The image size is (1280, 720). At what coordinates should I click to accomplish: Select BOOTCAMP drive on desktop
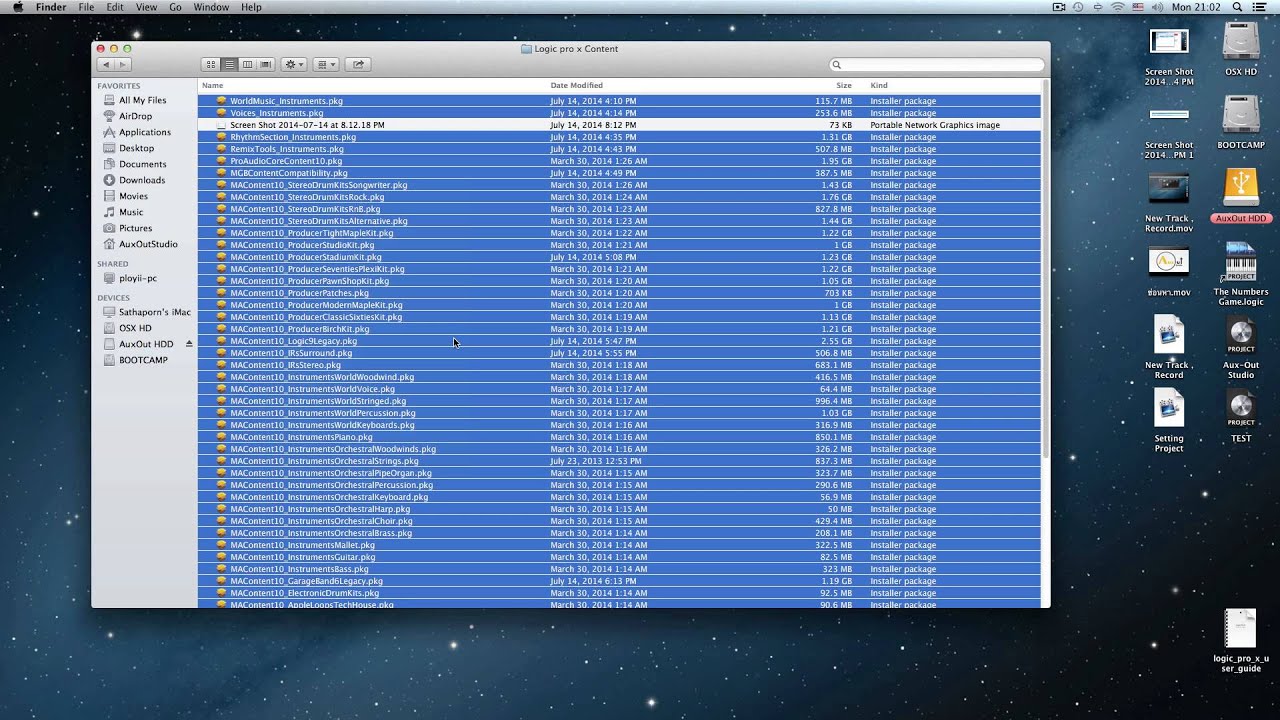[x=1241, y=122]
